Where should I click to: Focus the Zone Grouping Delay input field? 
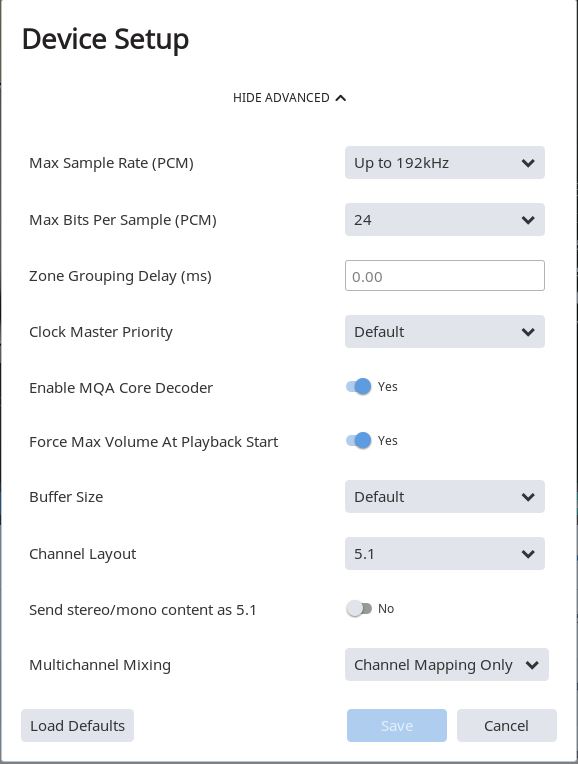(x=444, y=276)
